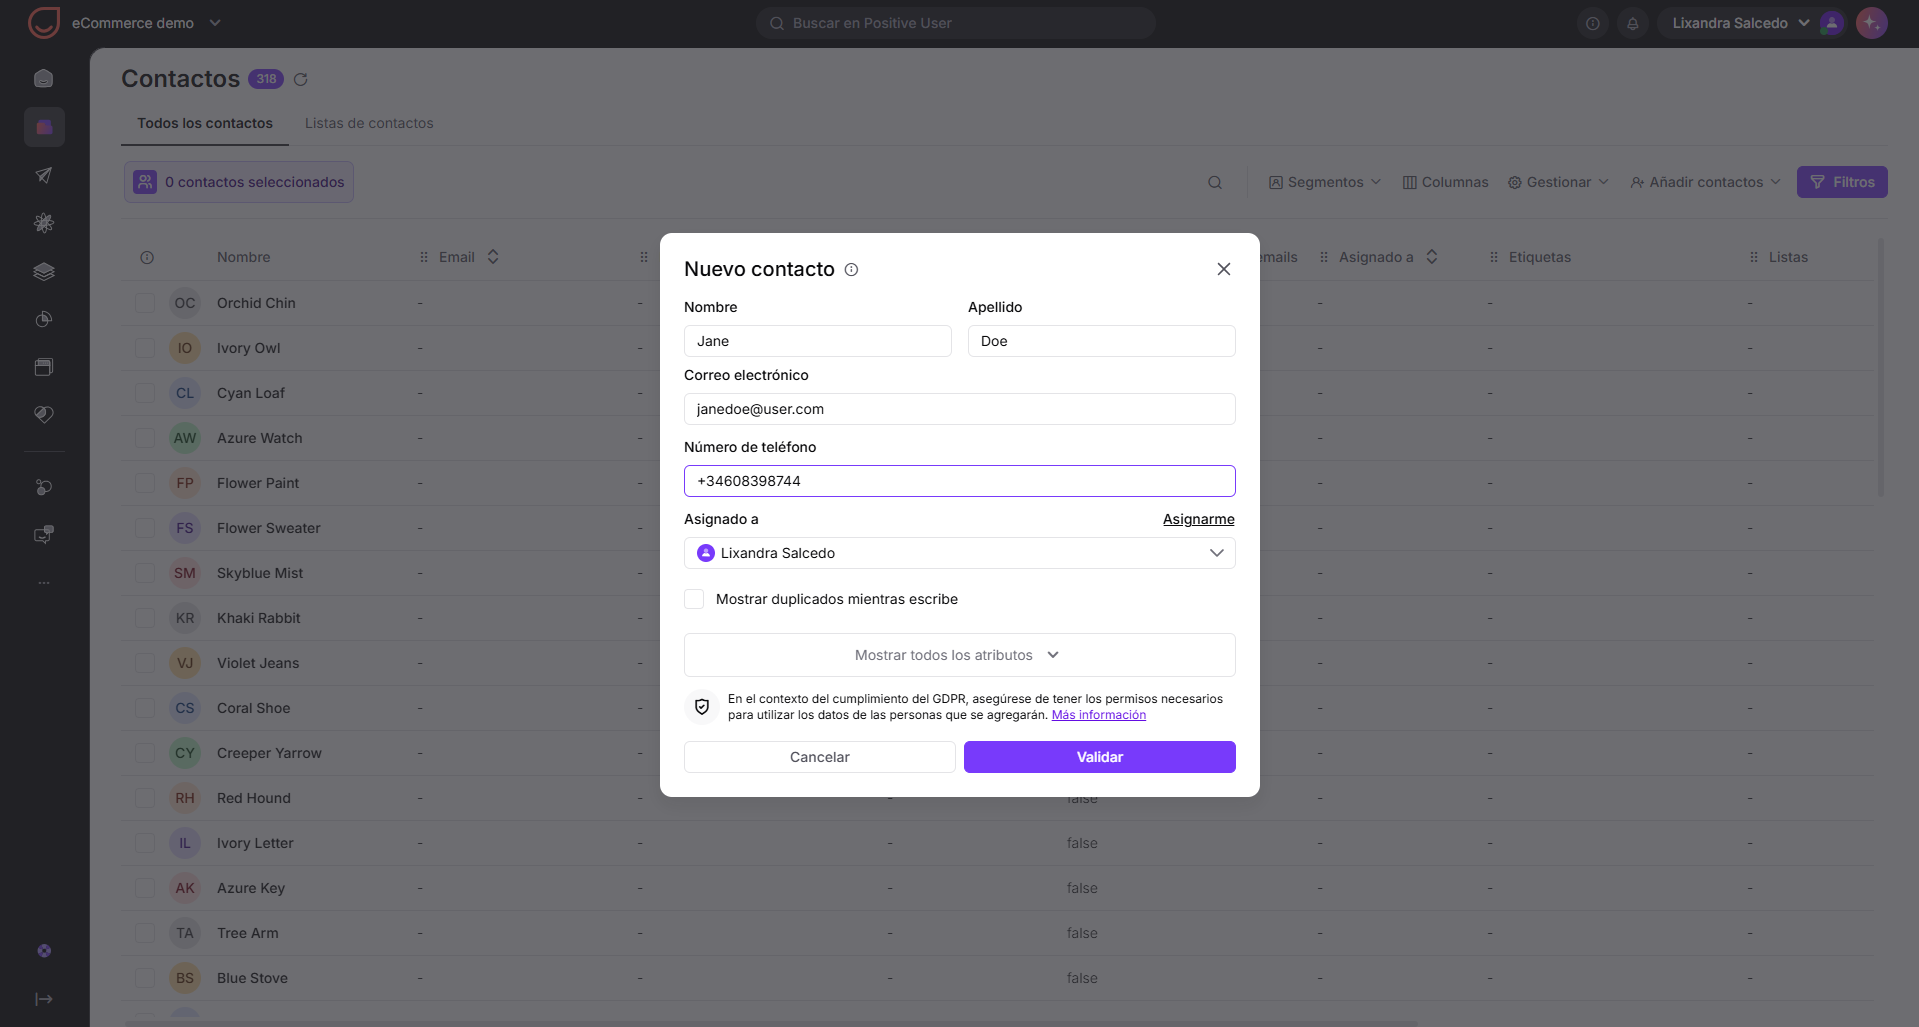
Task: Tick the checkbox for Orchid Chin row
Action: click(145, 303)
